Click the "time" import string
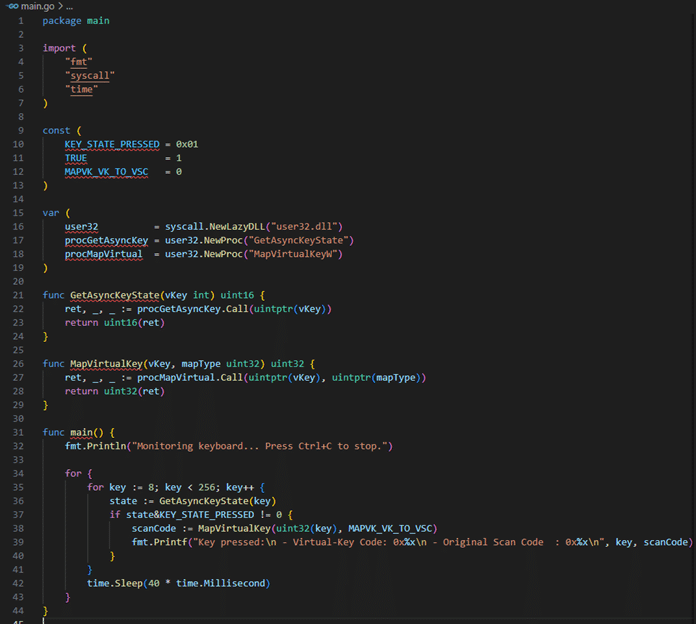696x624 pixels. pos(82,89)
